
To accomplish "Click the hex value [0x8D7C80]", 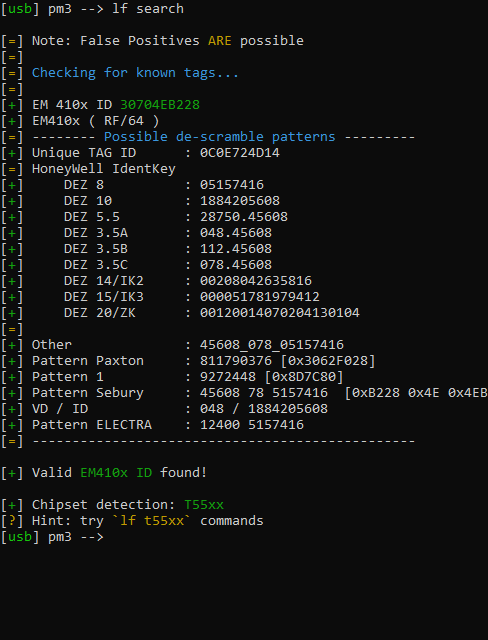I will point(304,377).
